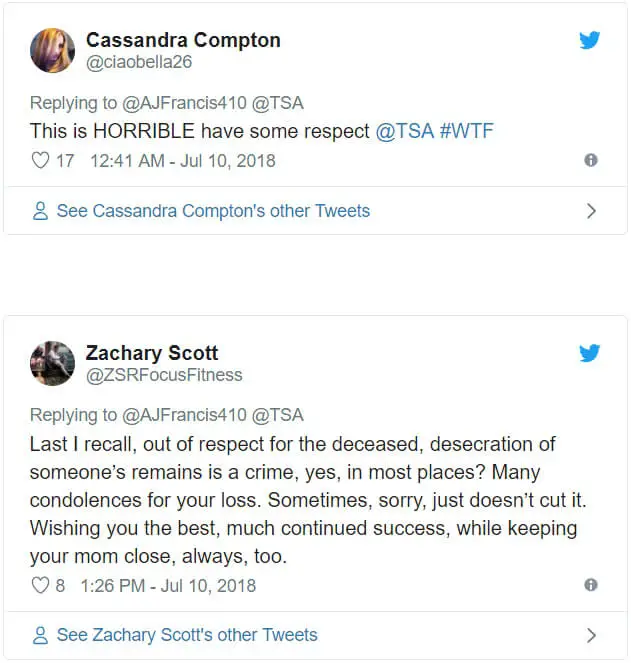The image size is (631, 663).
Task: Open the #WTF hashtag
Action: pos(466,131)
